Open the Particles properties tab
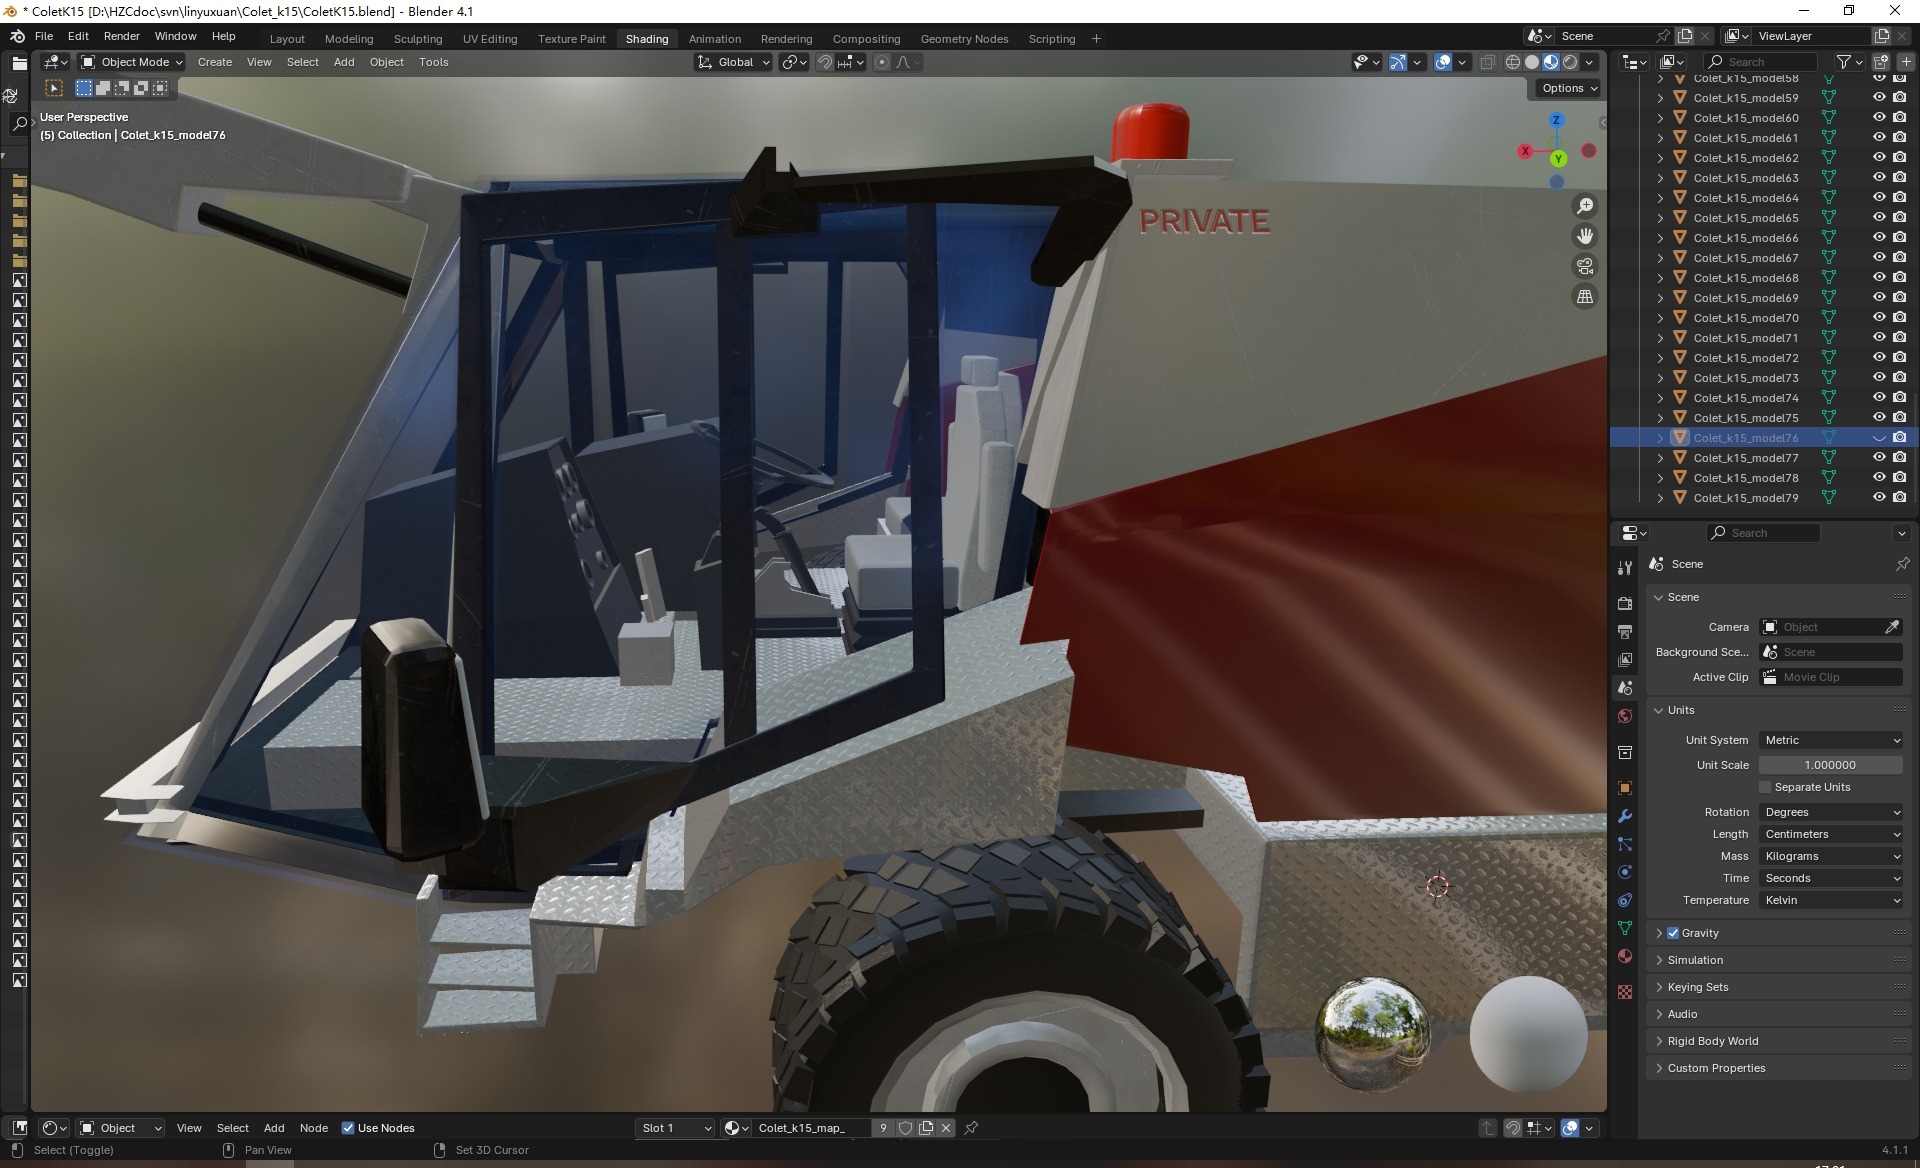The image size is (1920, 1168). (1625, 844)
